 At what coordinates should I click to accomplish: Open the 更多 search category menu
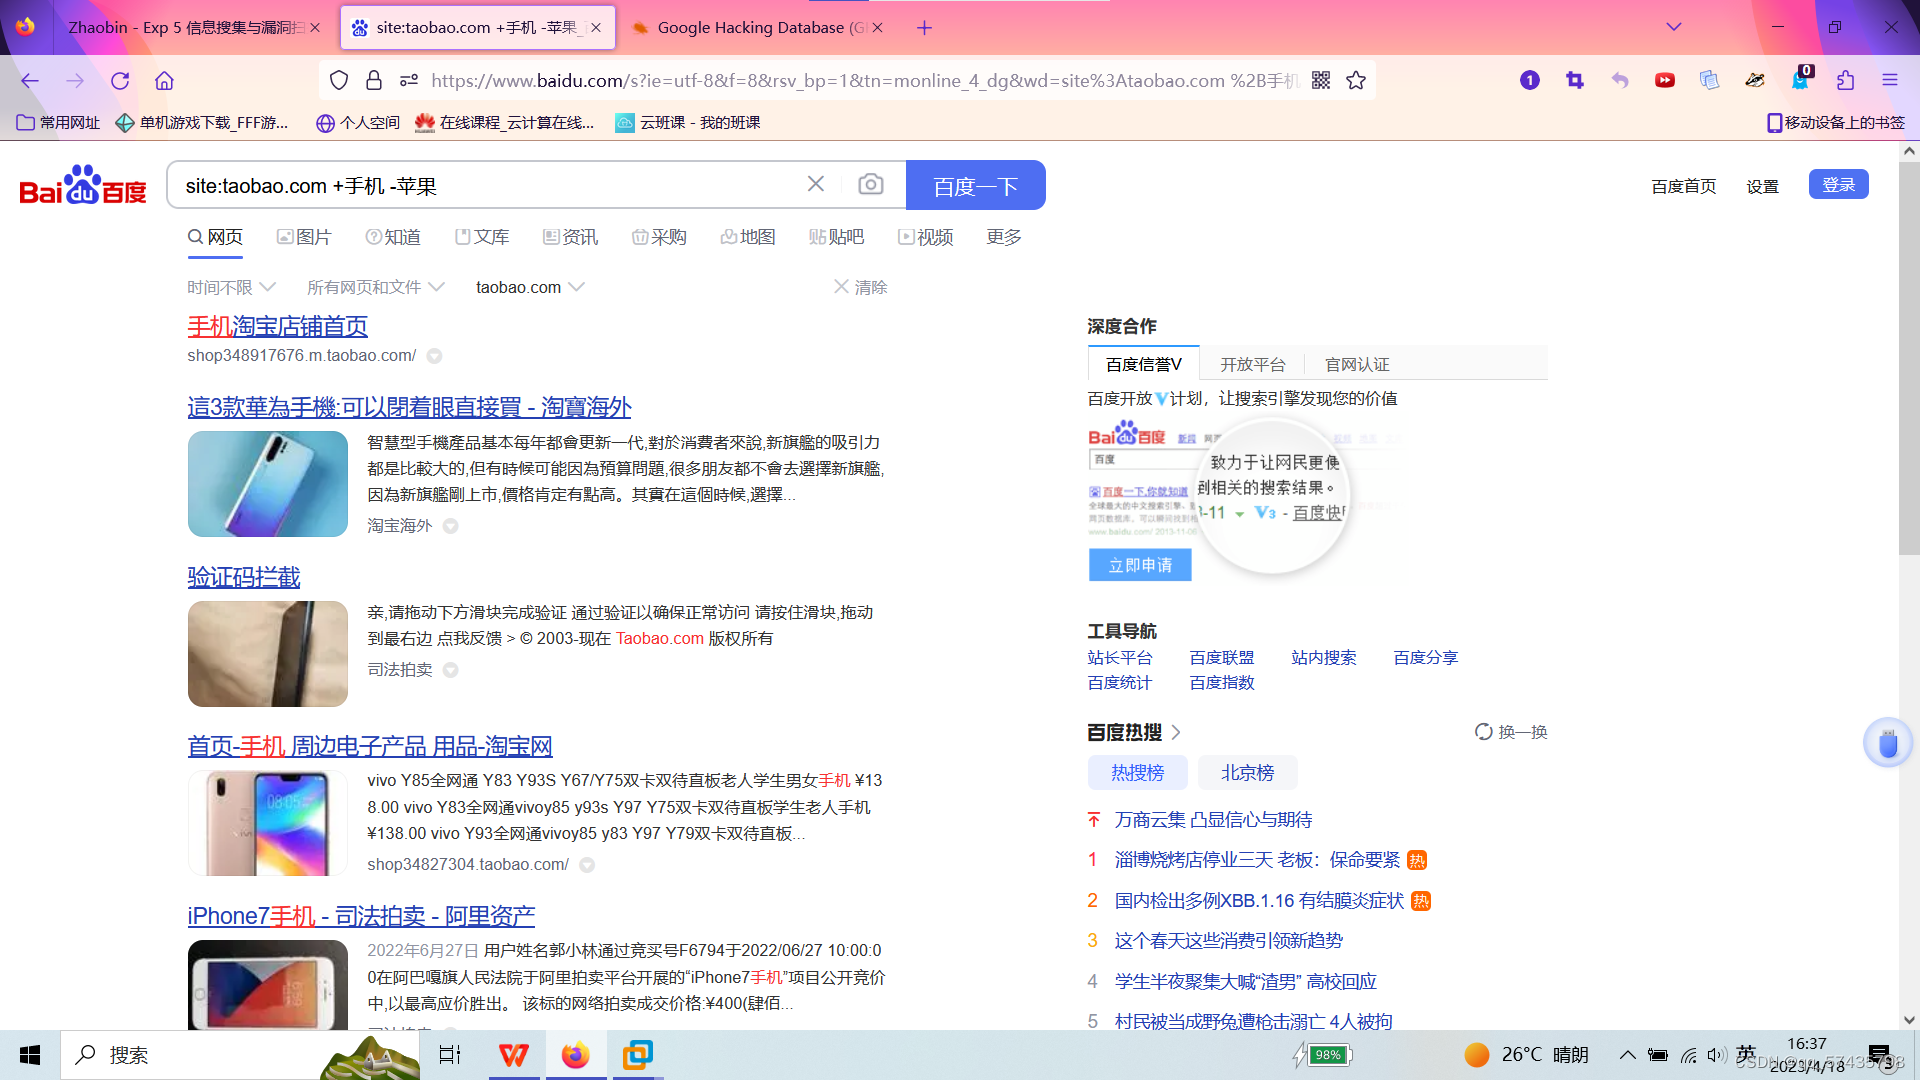tap(1004, 237)
